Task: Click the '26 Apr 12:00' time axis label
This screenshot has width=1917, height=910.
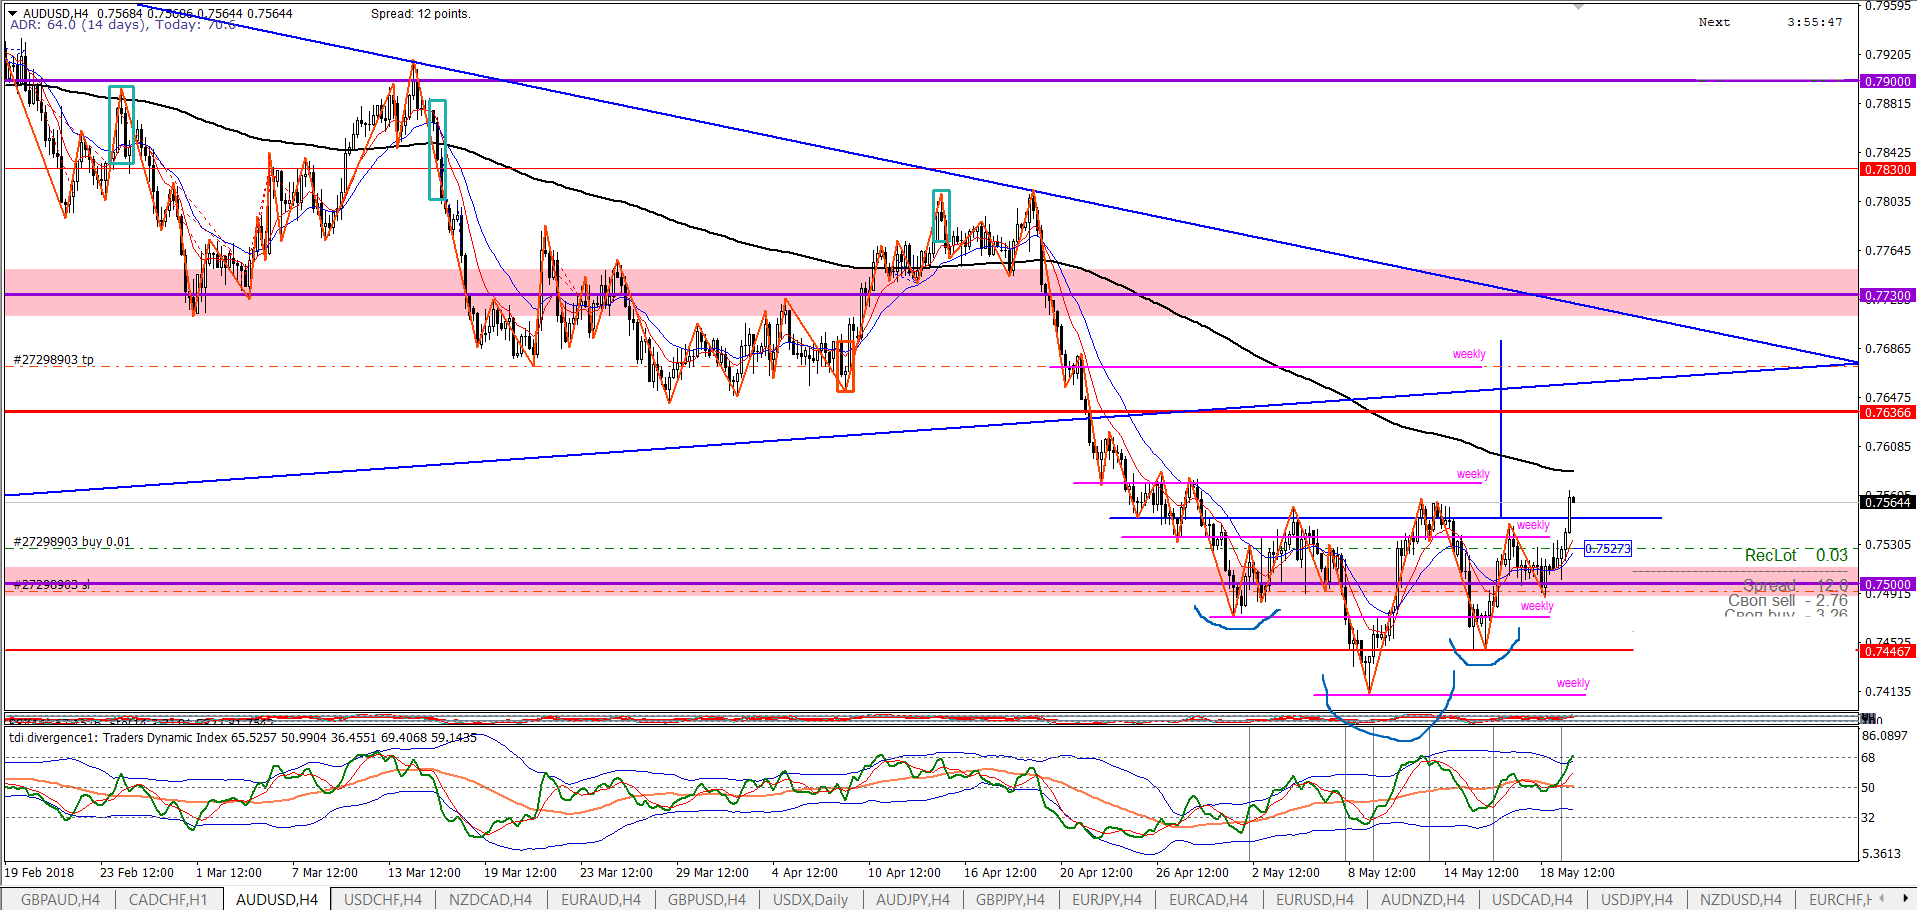Action: [x=1192, y=872]
